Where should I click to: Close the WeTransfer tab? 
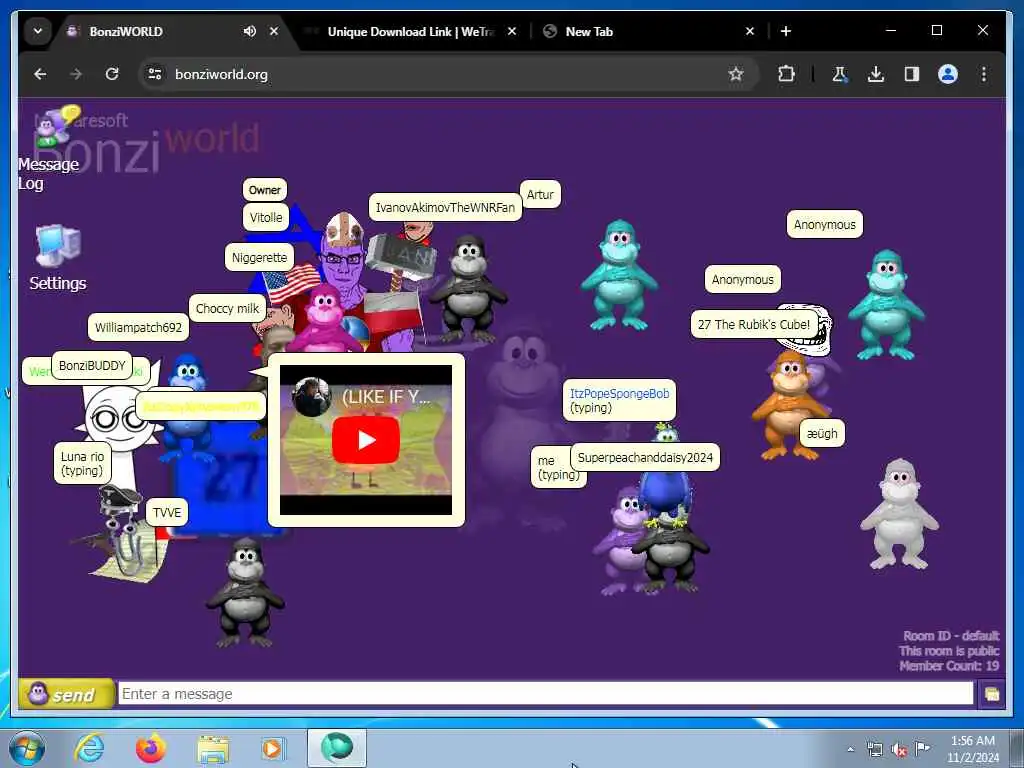pyautogui.click(x=512, y=31)
